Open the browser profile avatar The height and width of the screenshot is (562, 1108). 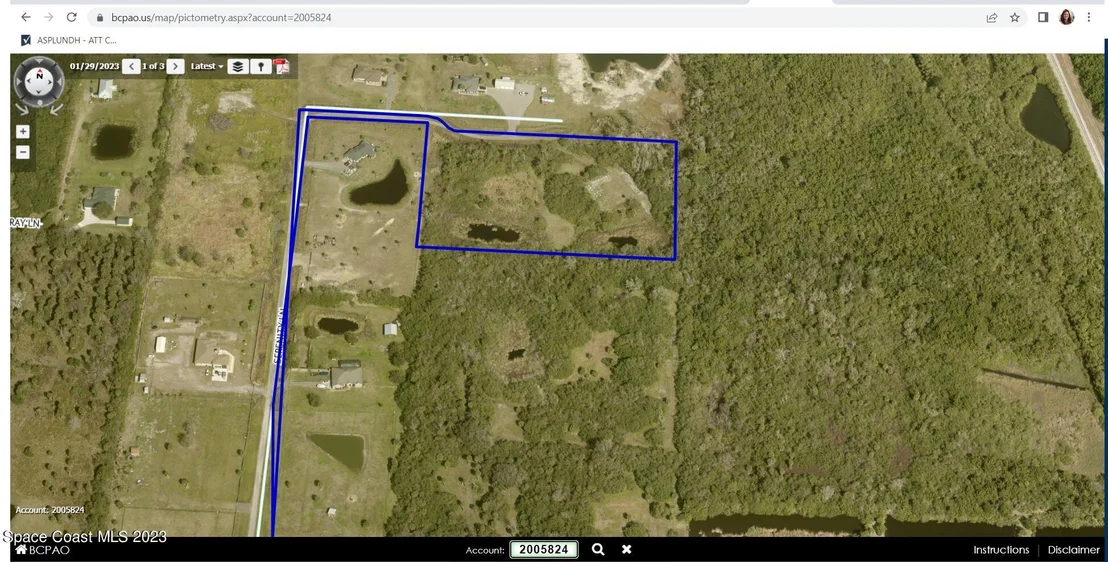[1066, 17]
